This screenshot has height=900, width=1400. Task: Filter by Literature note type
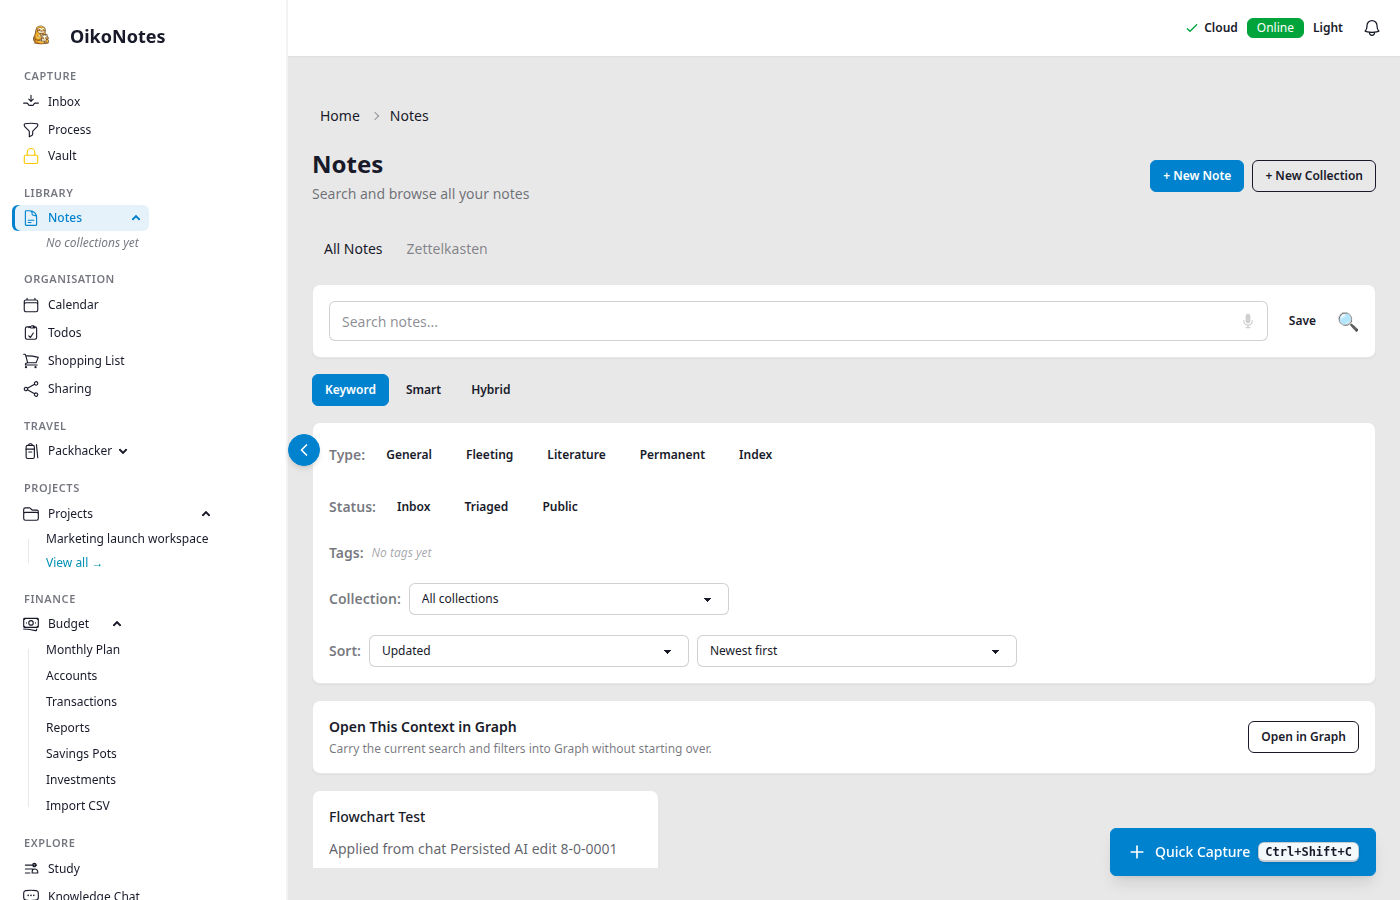[x=576, y=455]
